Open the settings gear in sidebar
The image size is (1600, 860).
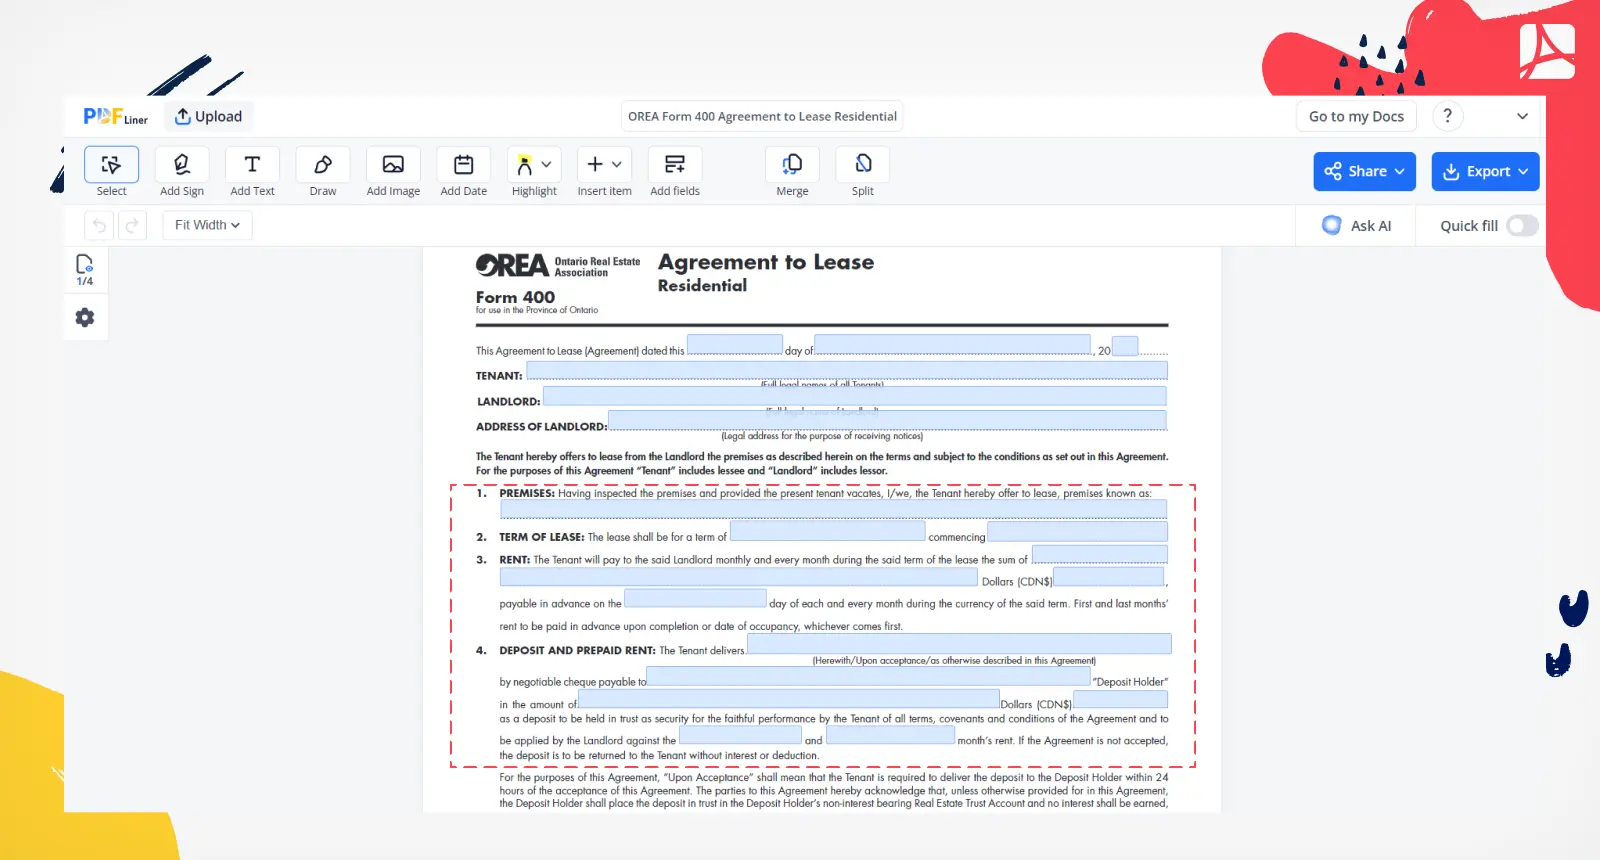tap(85, 317)
